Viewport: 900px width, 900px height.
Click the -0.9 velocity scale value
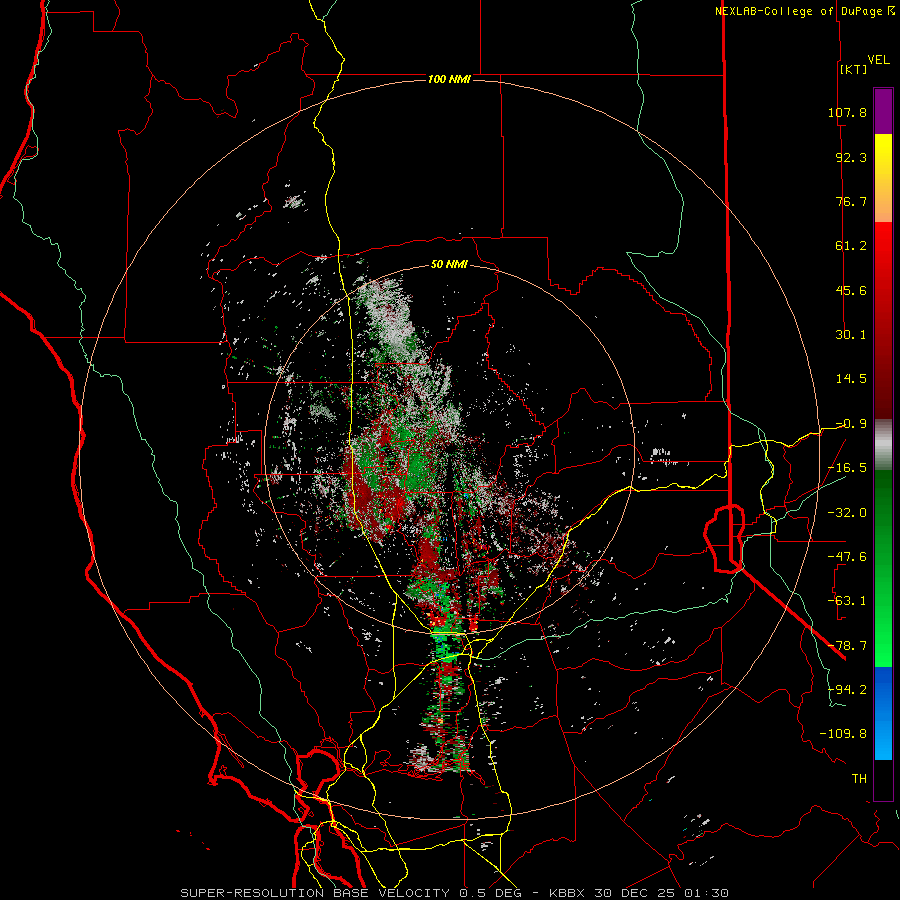tap(851, 424)
